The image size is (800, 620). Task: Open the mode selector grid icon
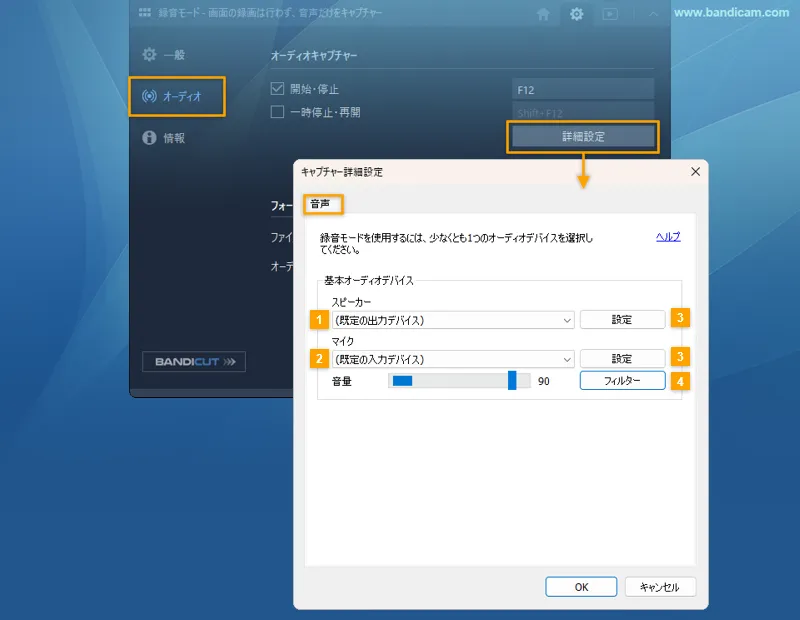(145, 12)
